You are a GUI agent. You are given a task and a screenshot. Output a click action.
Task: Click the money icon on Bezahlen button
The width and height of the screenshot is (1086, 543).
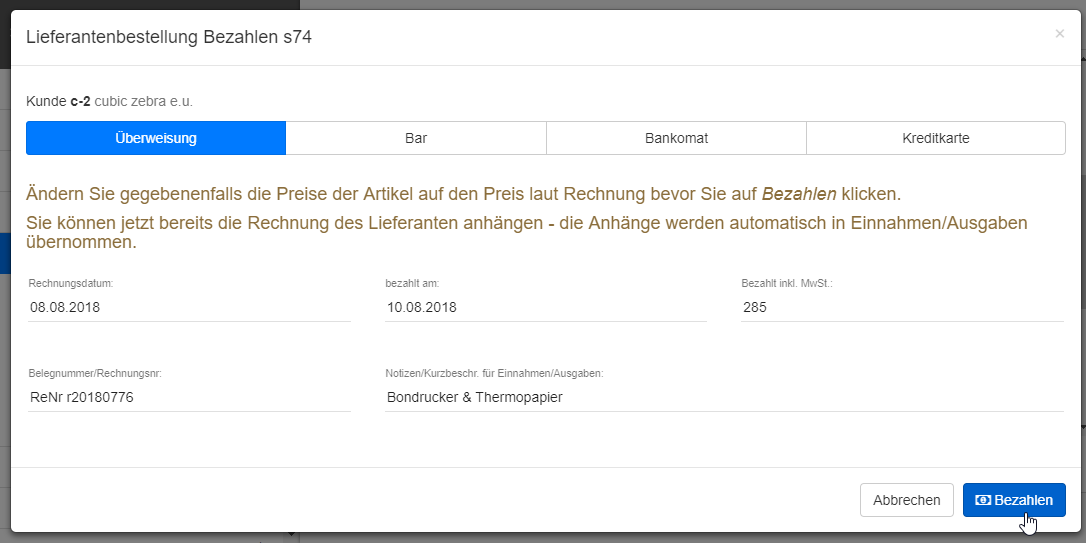[x=983, y=500]
